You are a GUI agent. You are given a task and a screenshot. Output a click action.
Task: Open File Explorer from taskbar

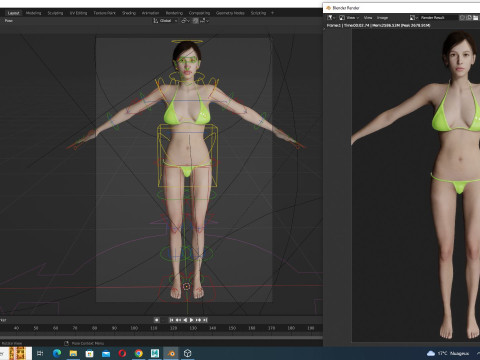(73, 353)
